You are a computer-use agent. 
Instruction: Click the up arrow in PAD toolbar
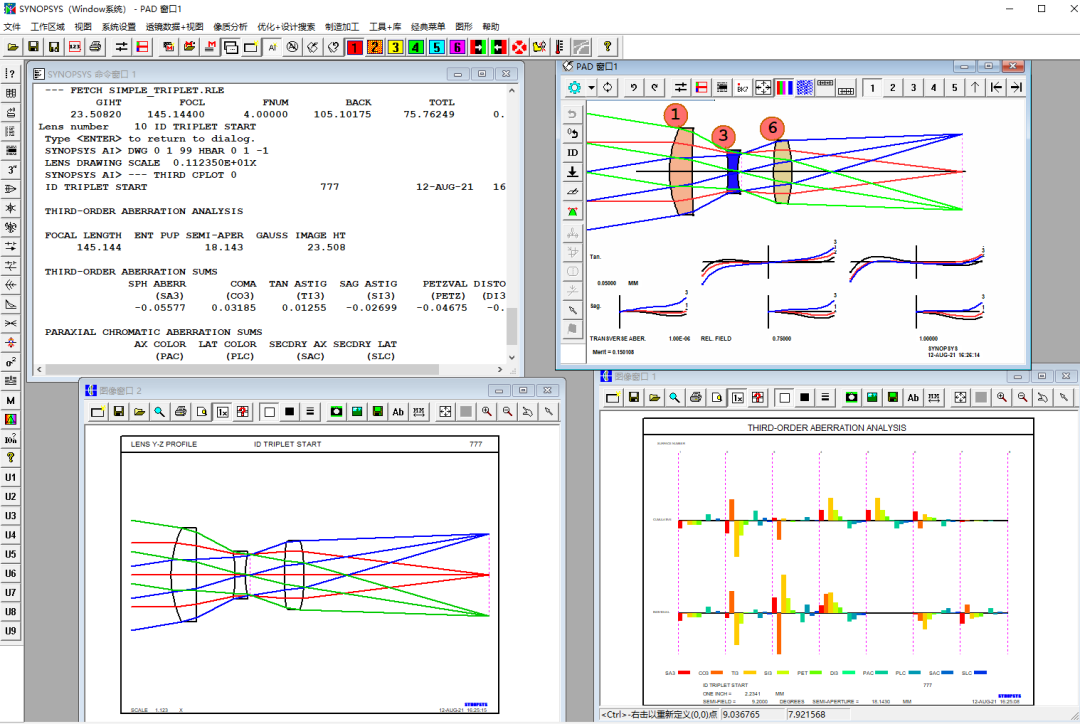click(975, 87)
